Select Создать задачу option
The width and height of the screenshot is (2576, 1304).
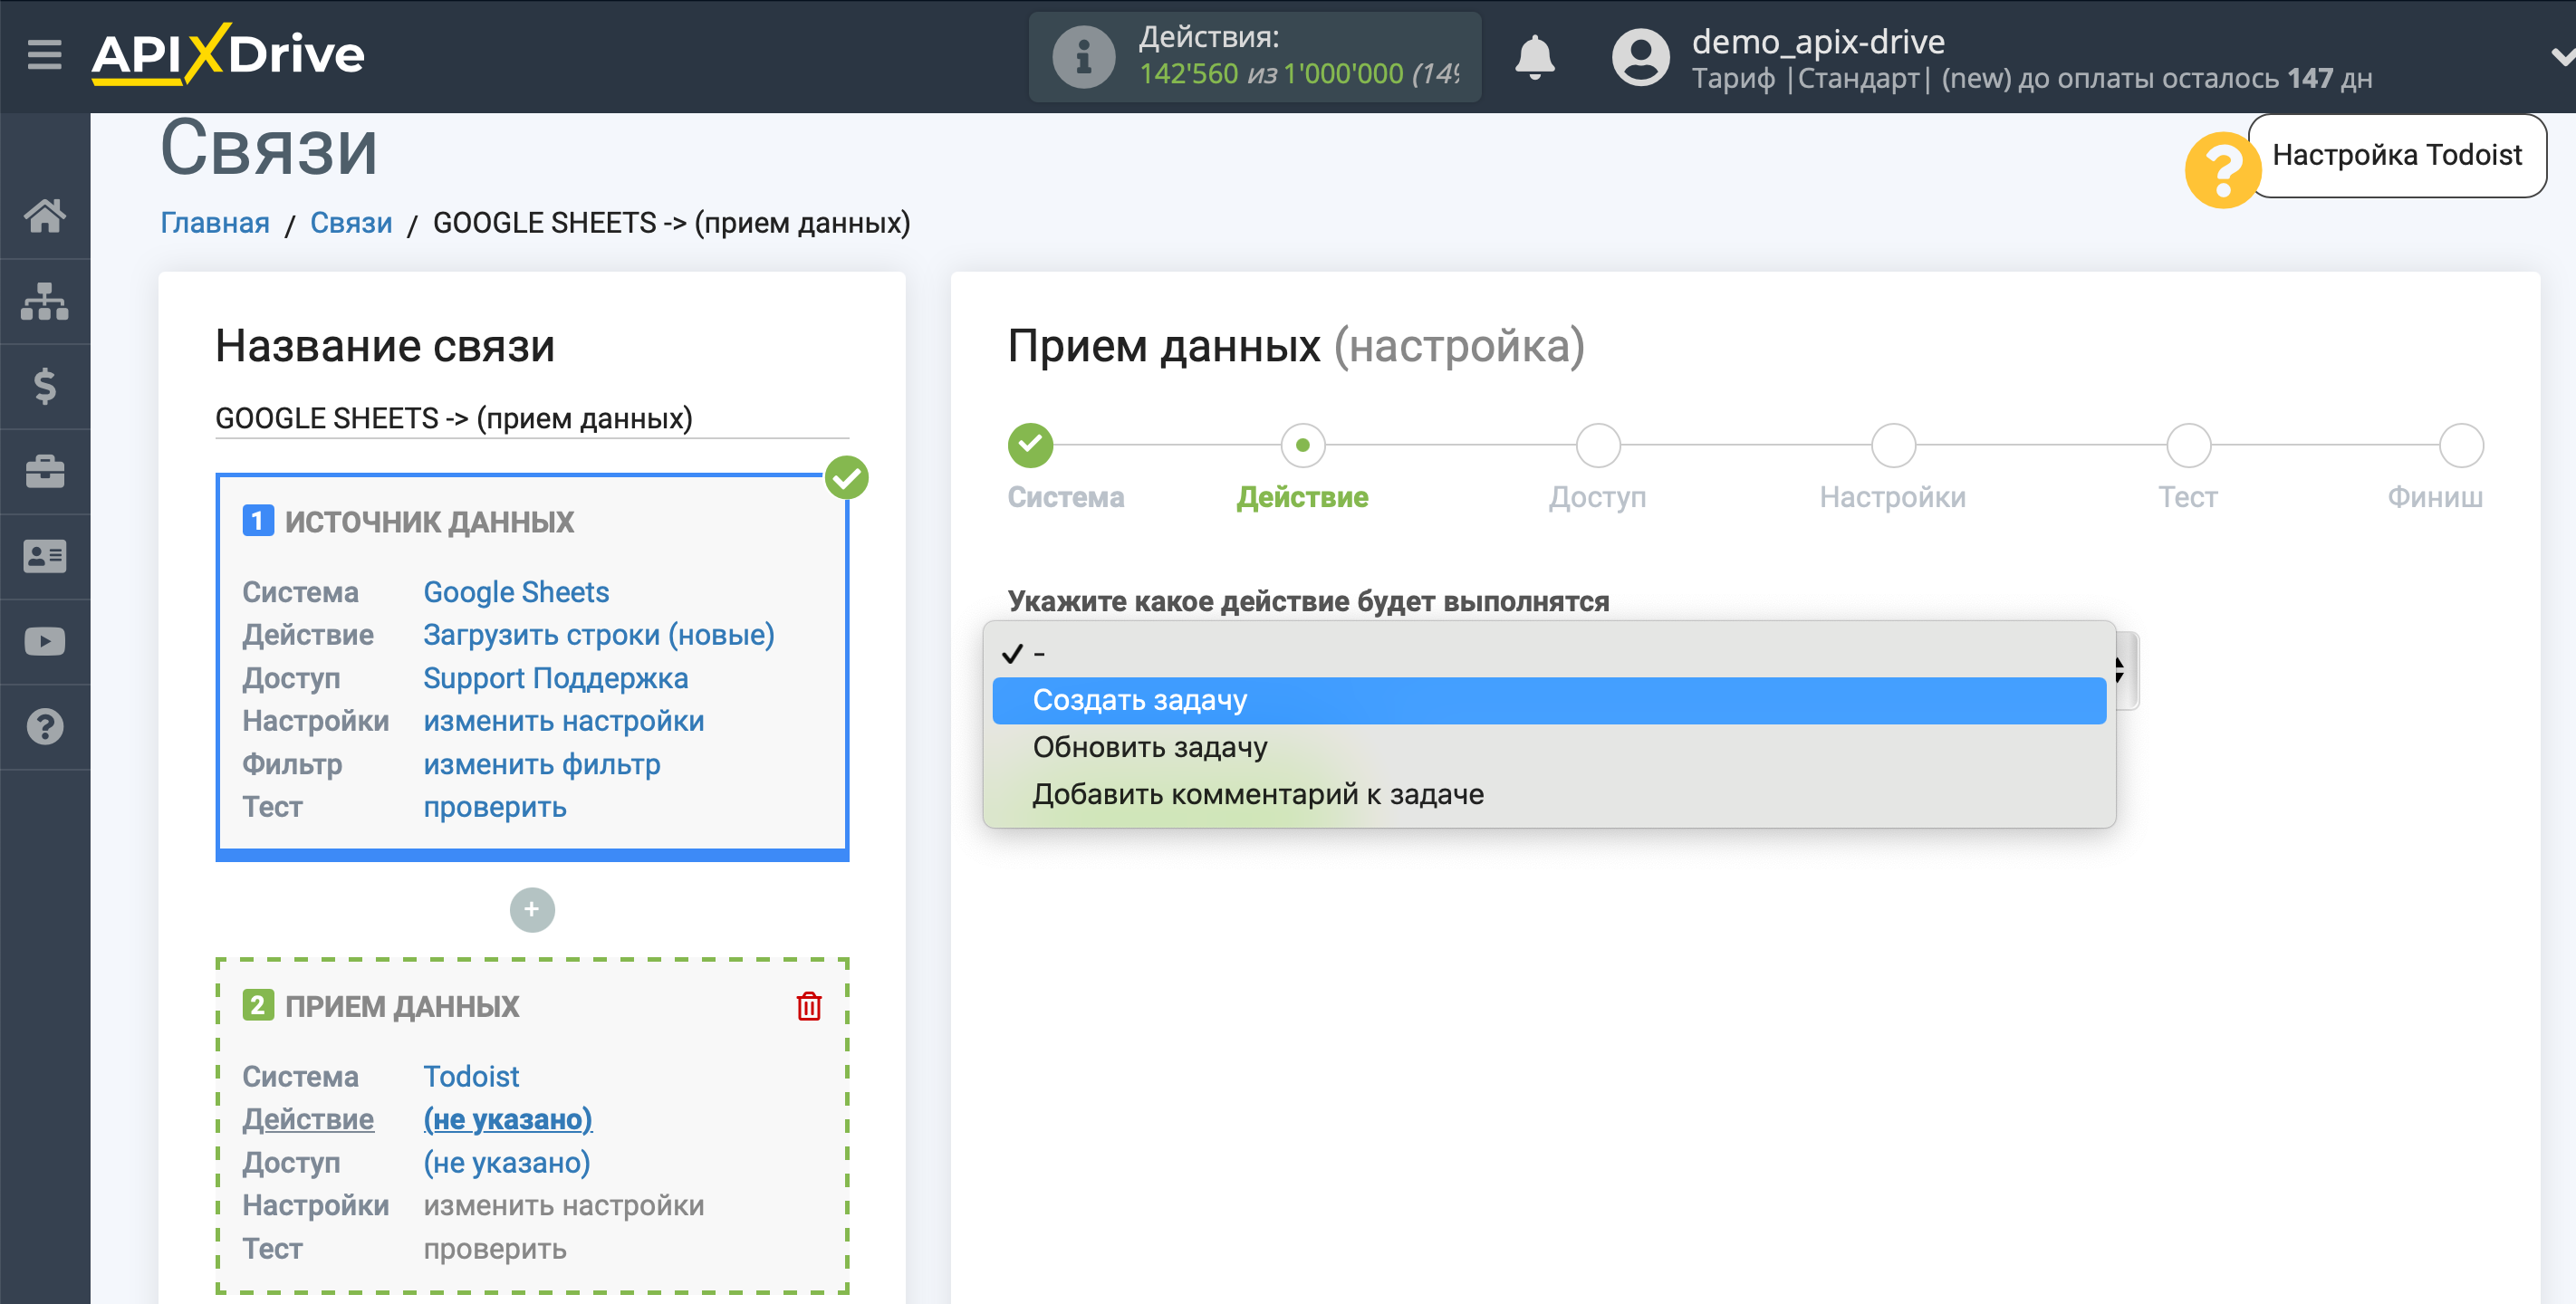[x=1549, y=700]
